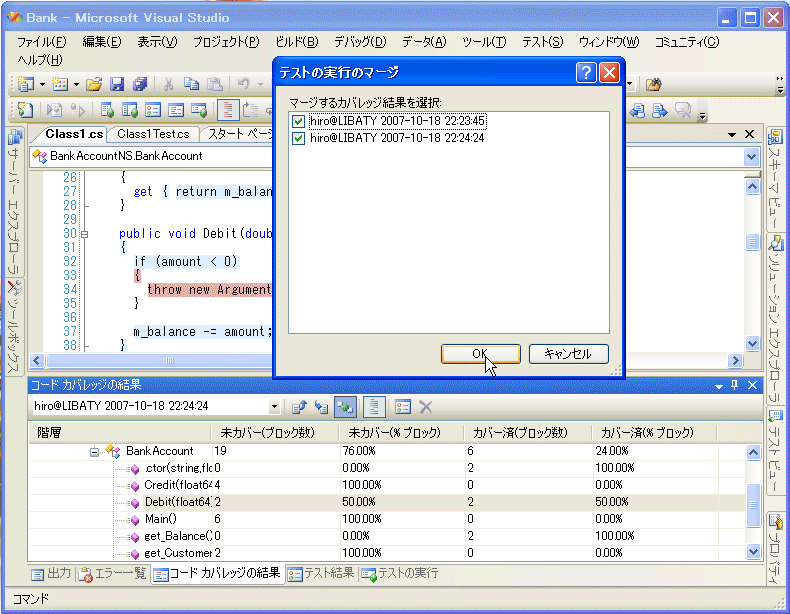
Task: Click the dialog help question mark button
Action: 586,73
